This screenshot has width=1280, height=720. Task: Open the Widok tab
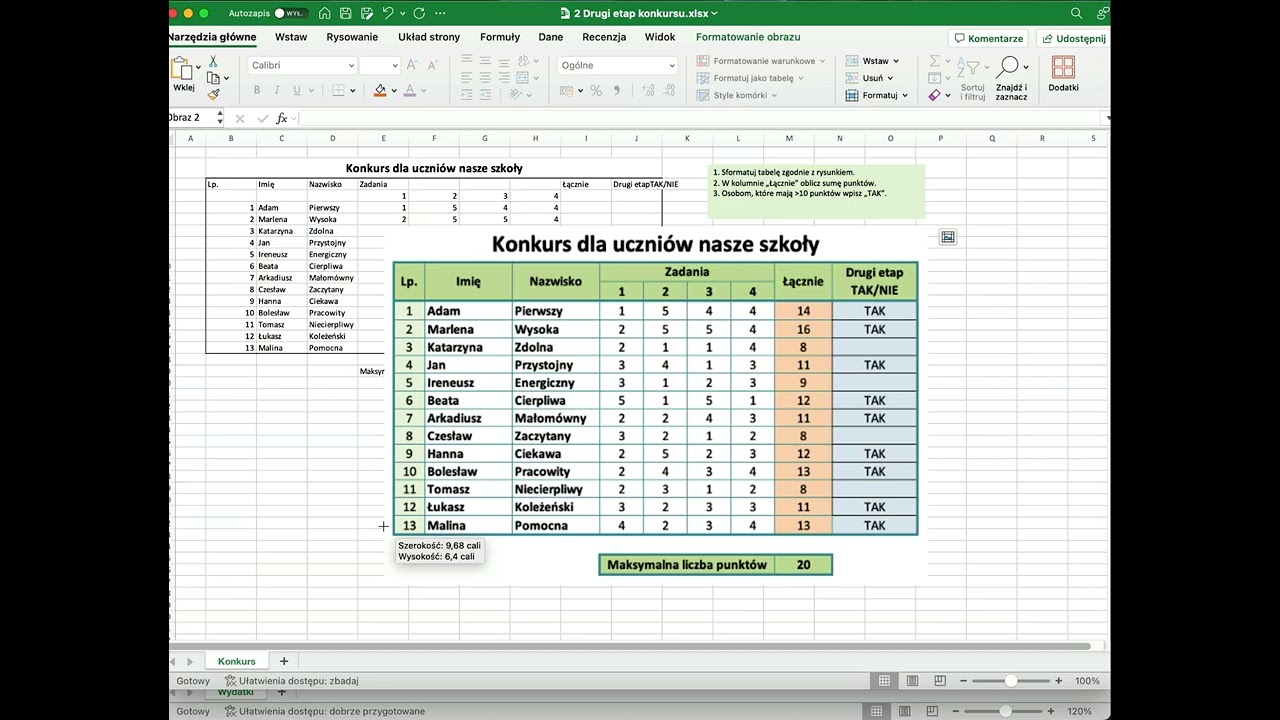[x=660, y=37]
